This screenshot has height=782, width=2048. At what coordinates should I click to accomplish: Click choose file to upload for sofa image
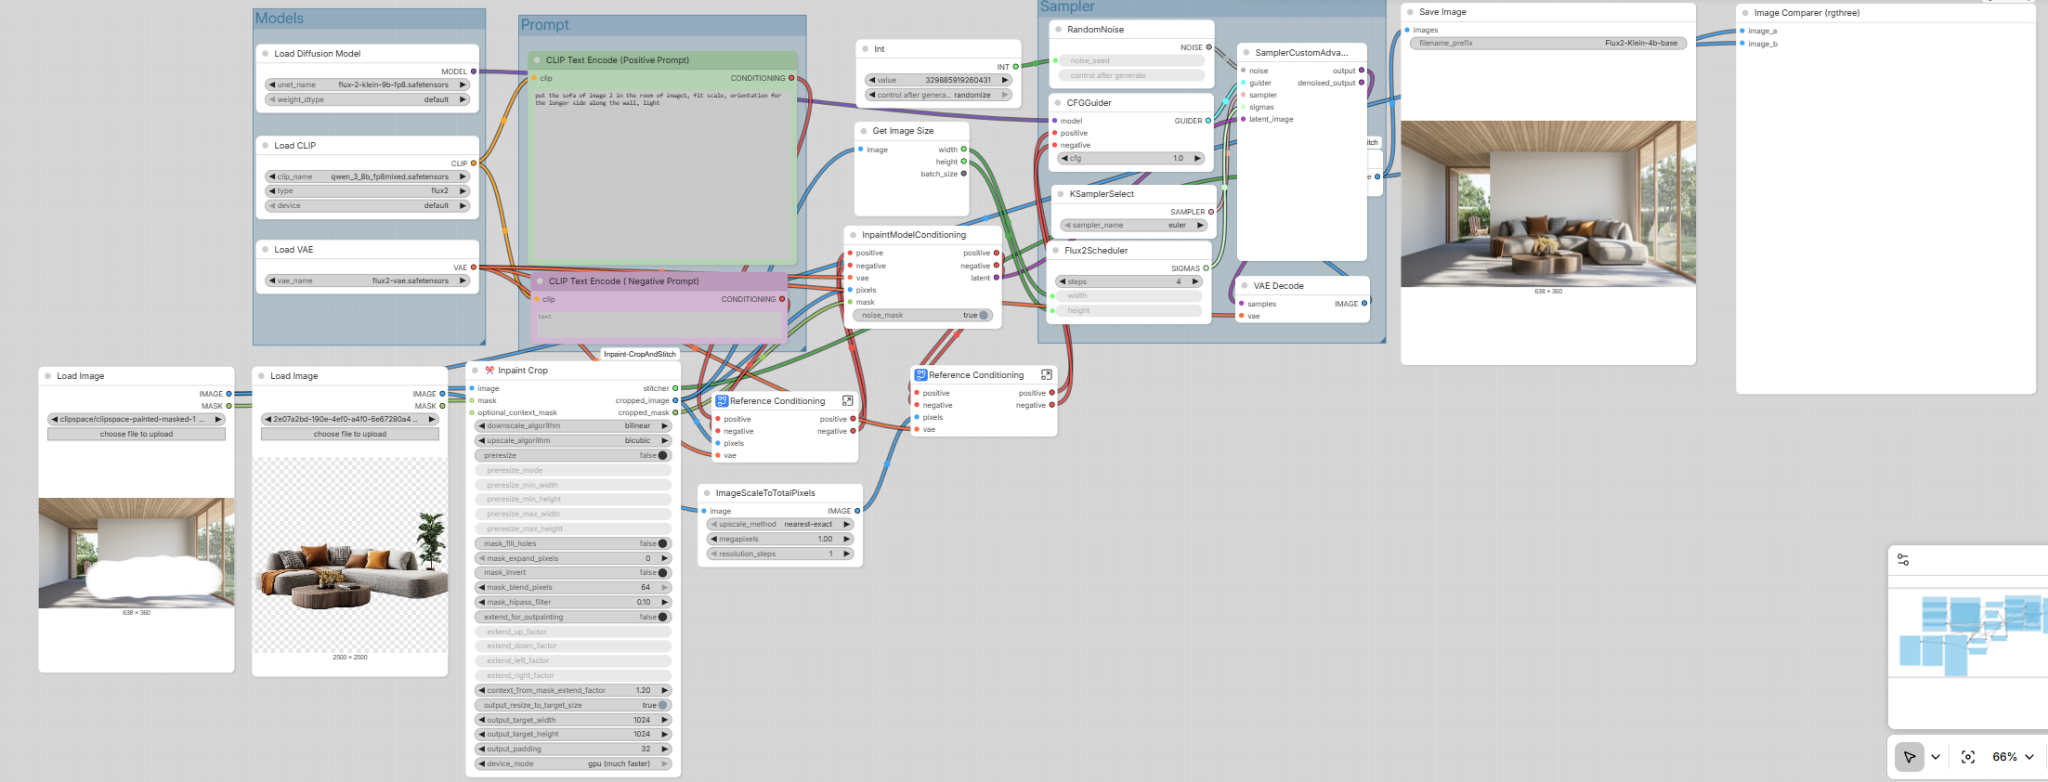[x=350, y=434]
